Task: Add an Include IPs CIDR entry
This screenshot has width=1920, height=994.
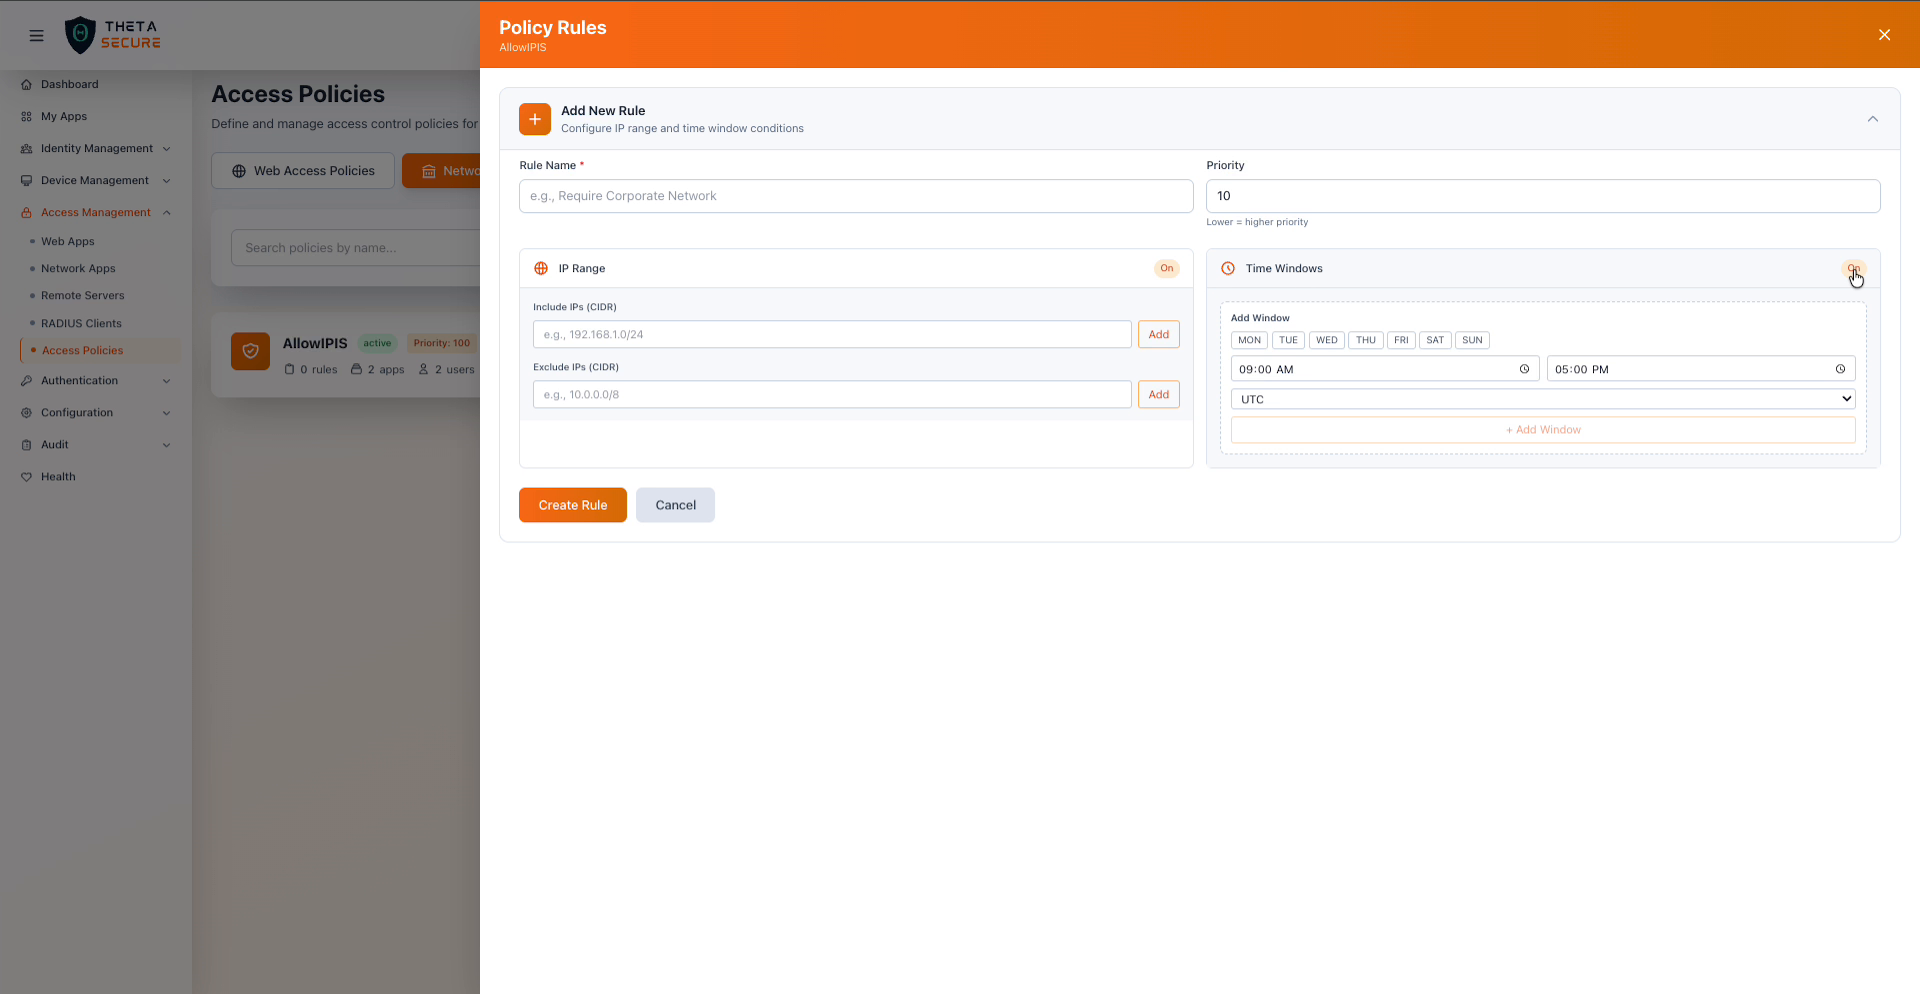Action: point(1158,334)
